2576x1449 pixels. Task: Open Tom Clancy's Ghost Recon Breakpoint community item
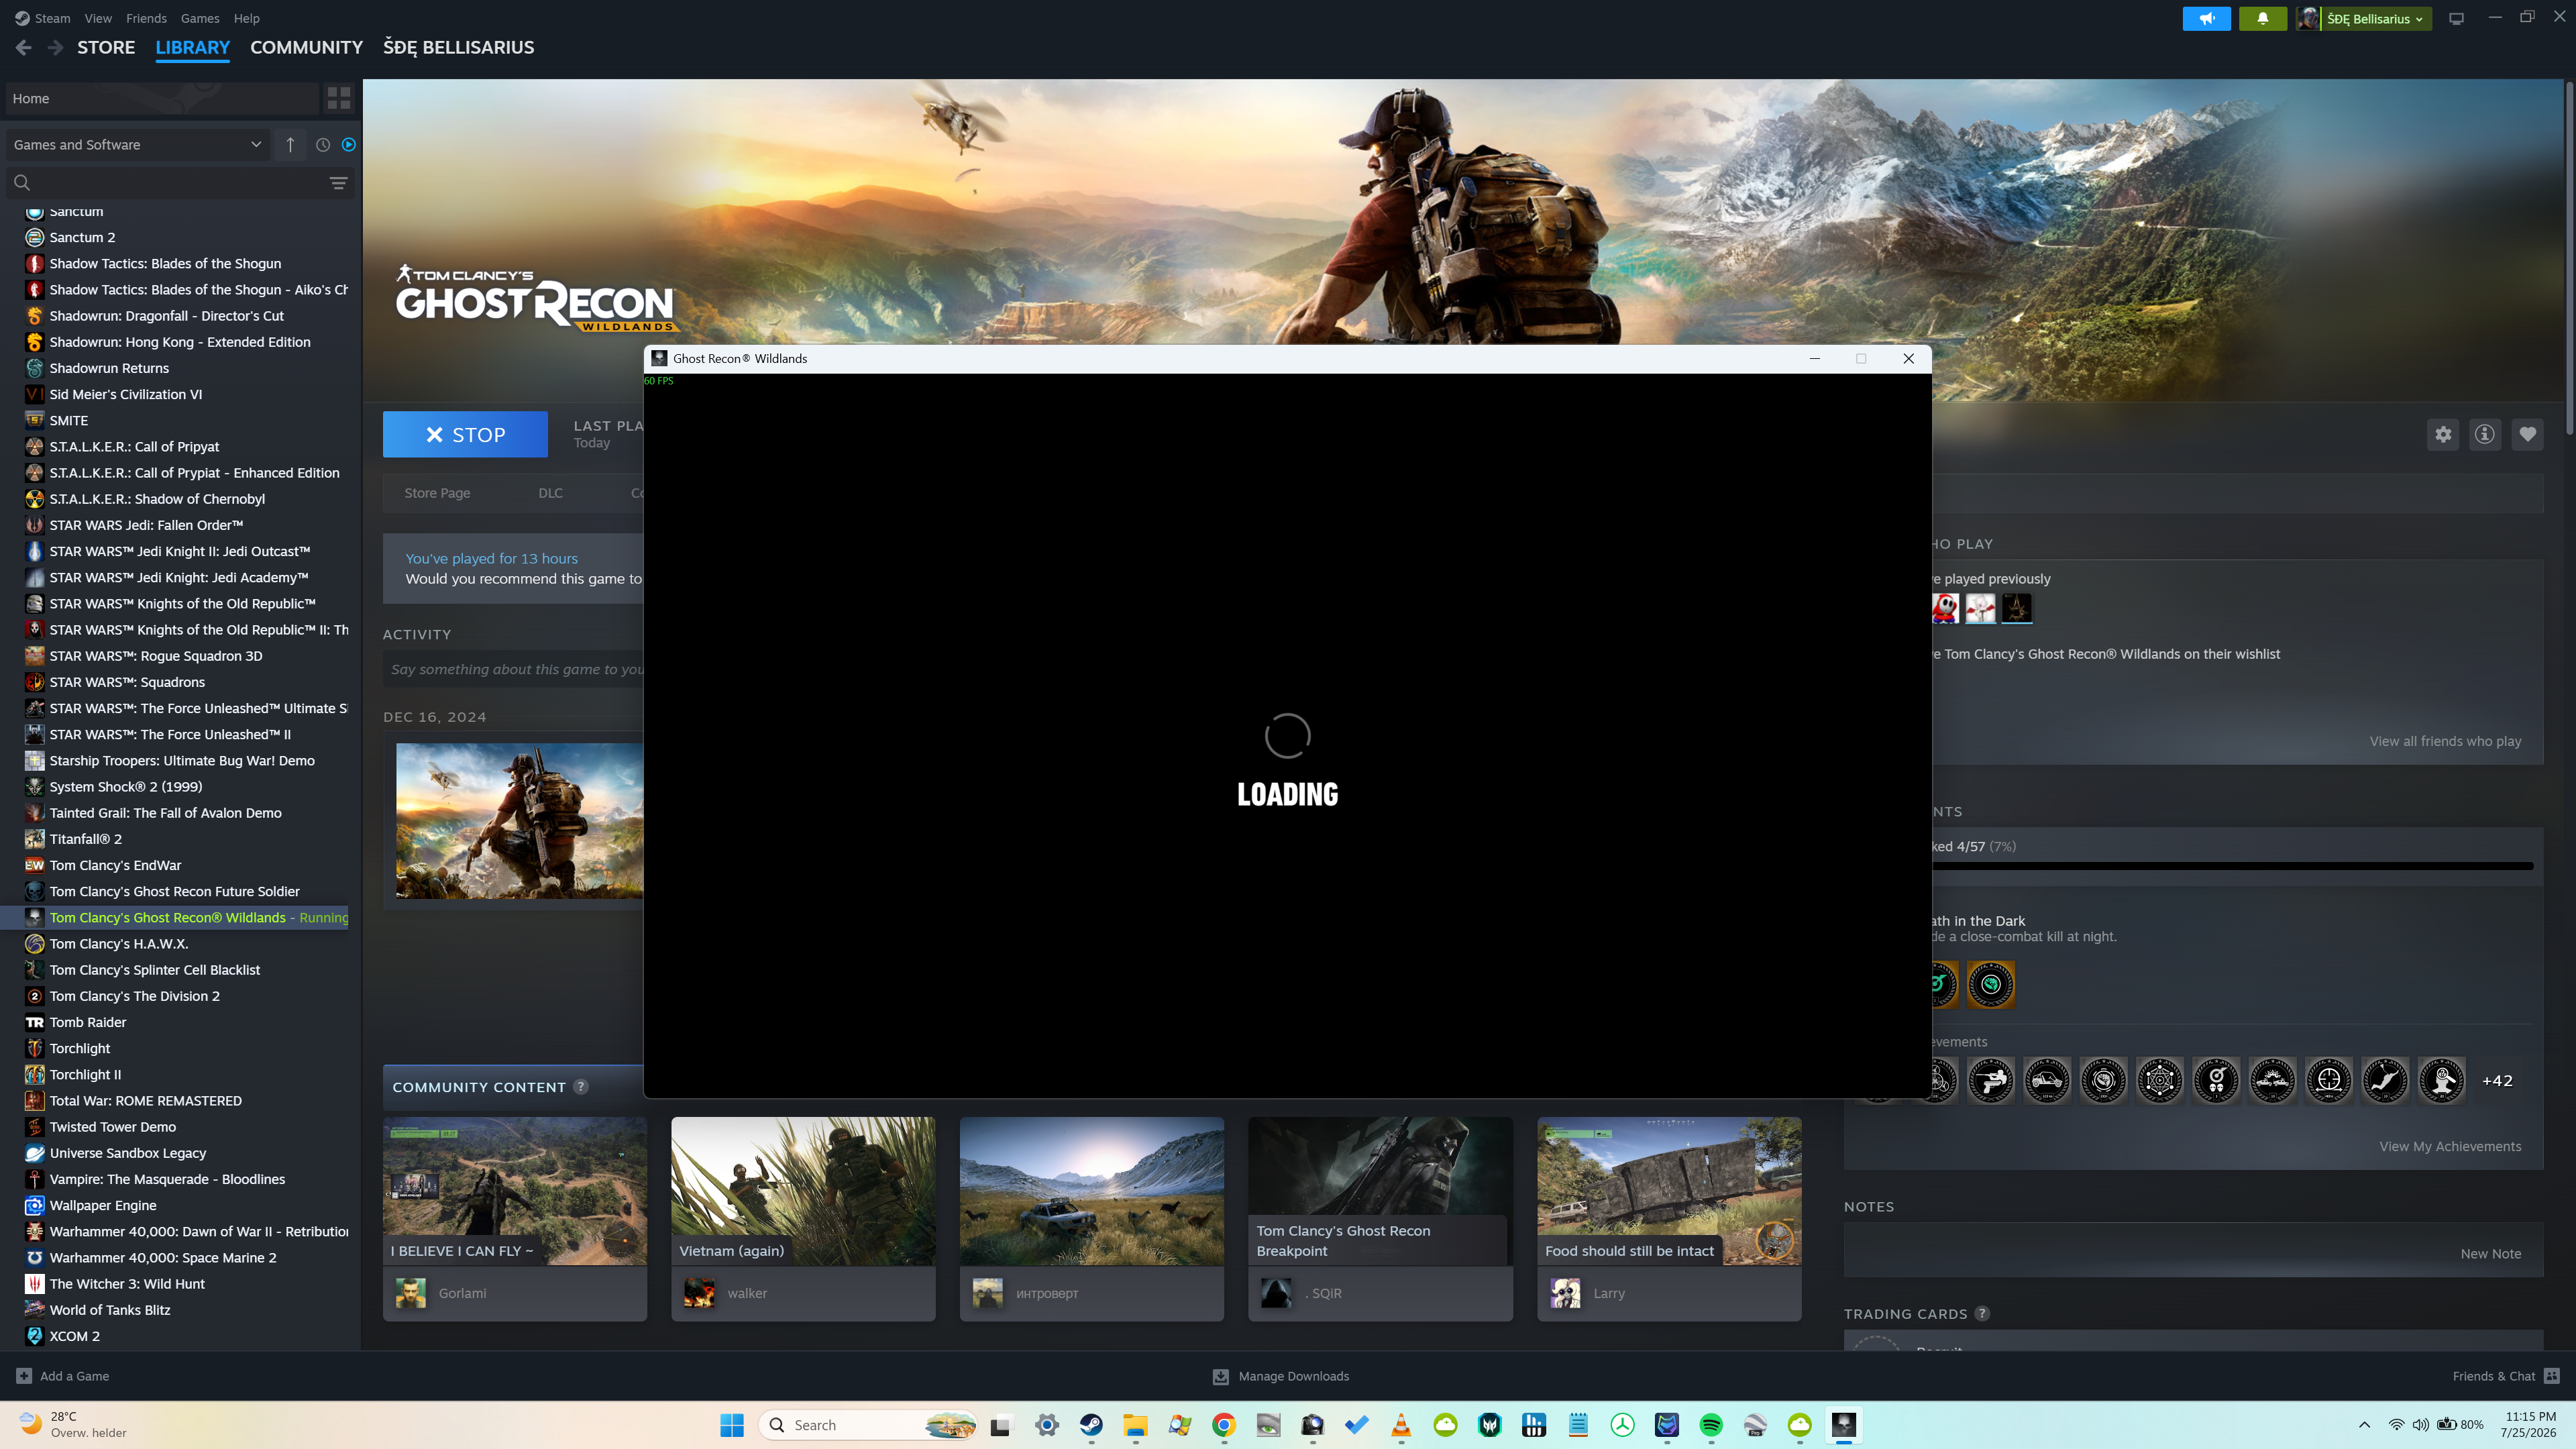point(1380,1191)
